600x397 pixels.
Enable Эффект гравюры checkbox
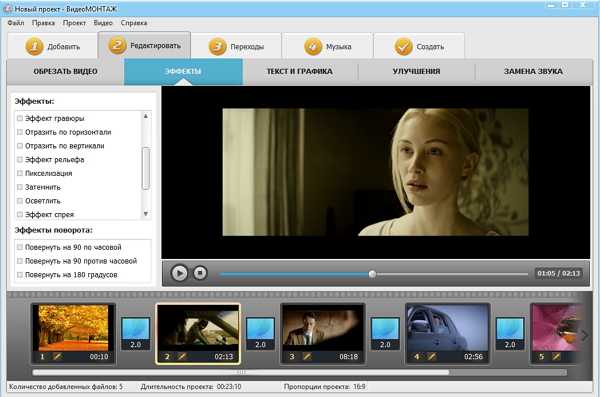(x=20, y=118)
